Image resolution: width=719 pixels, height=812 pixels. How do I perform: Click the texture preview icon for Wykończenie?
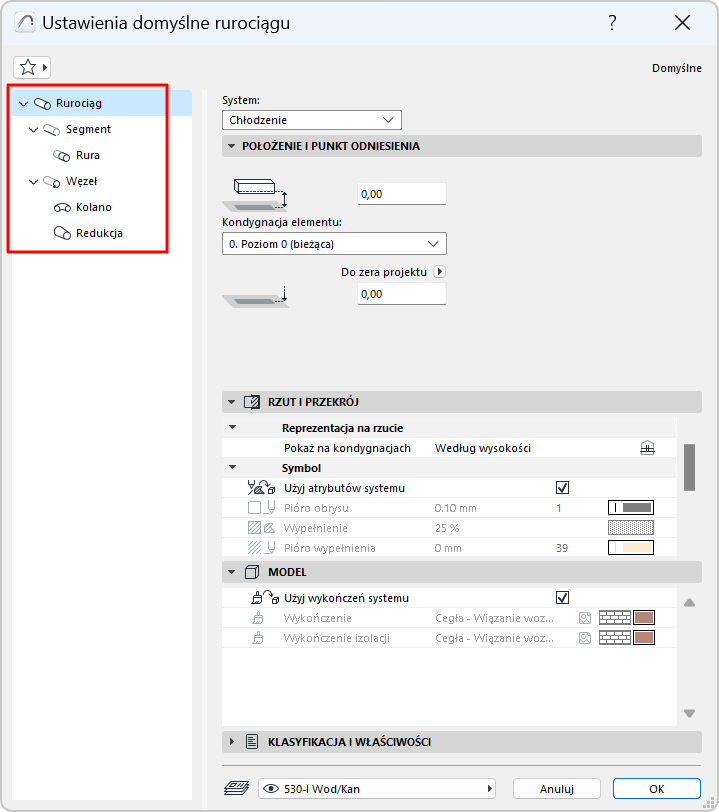(x=585, y=618)
